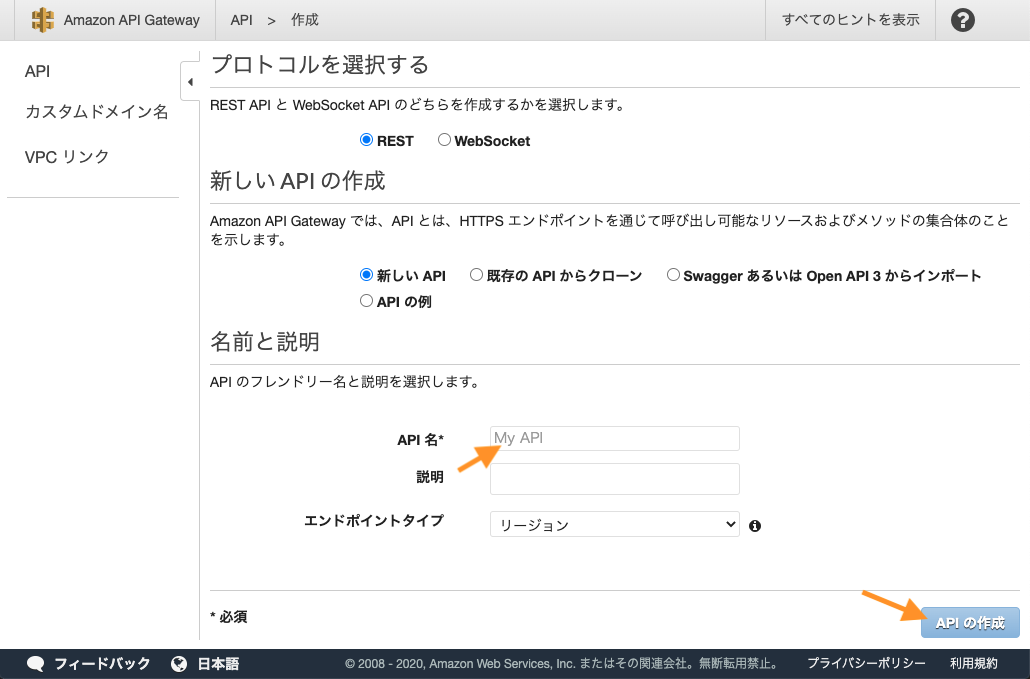Click the API breadcrumb link
This screenshot has width=1030, height=679.
click(x=241, y=20)
